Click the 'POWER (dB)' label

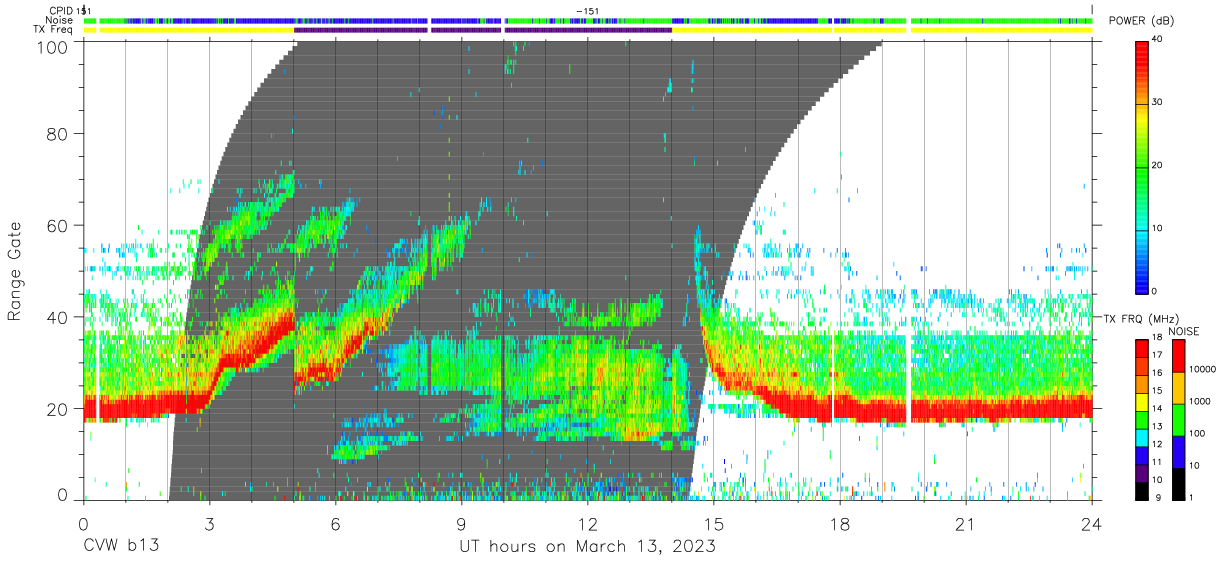point(1141,21)
